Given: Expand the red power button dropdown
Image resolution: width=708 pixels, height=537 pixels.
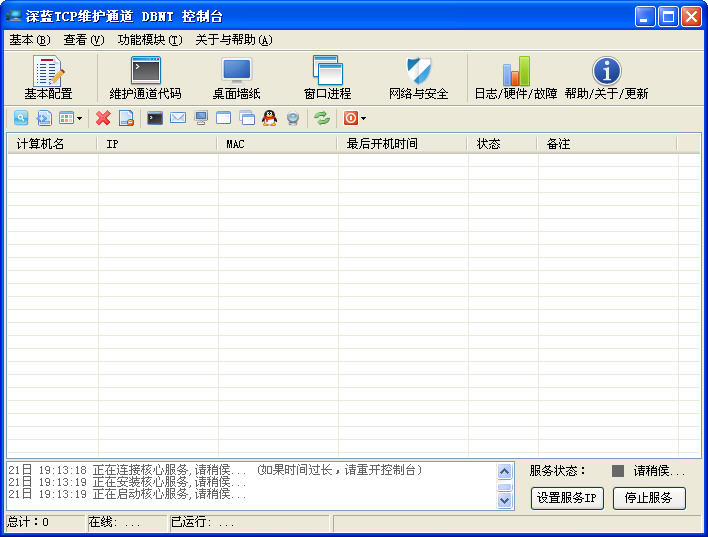Looking at the screenshot, I should tap(363, 118).
